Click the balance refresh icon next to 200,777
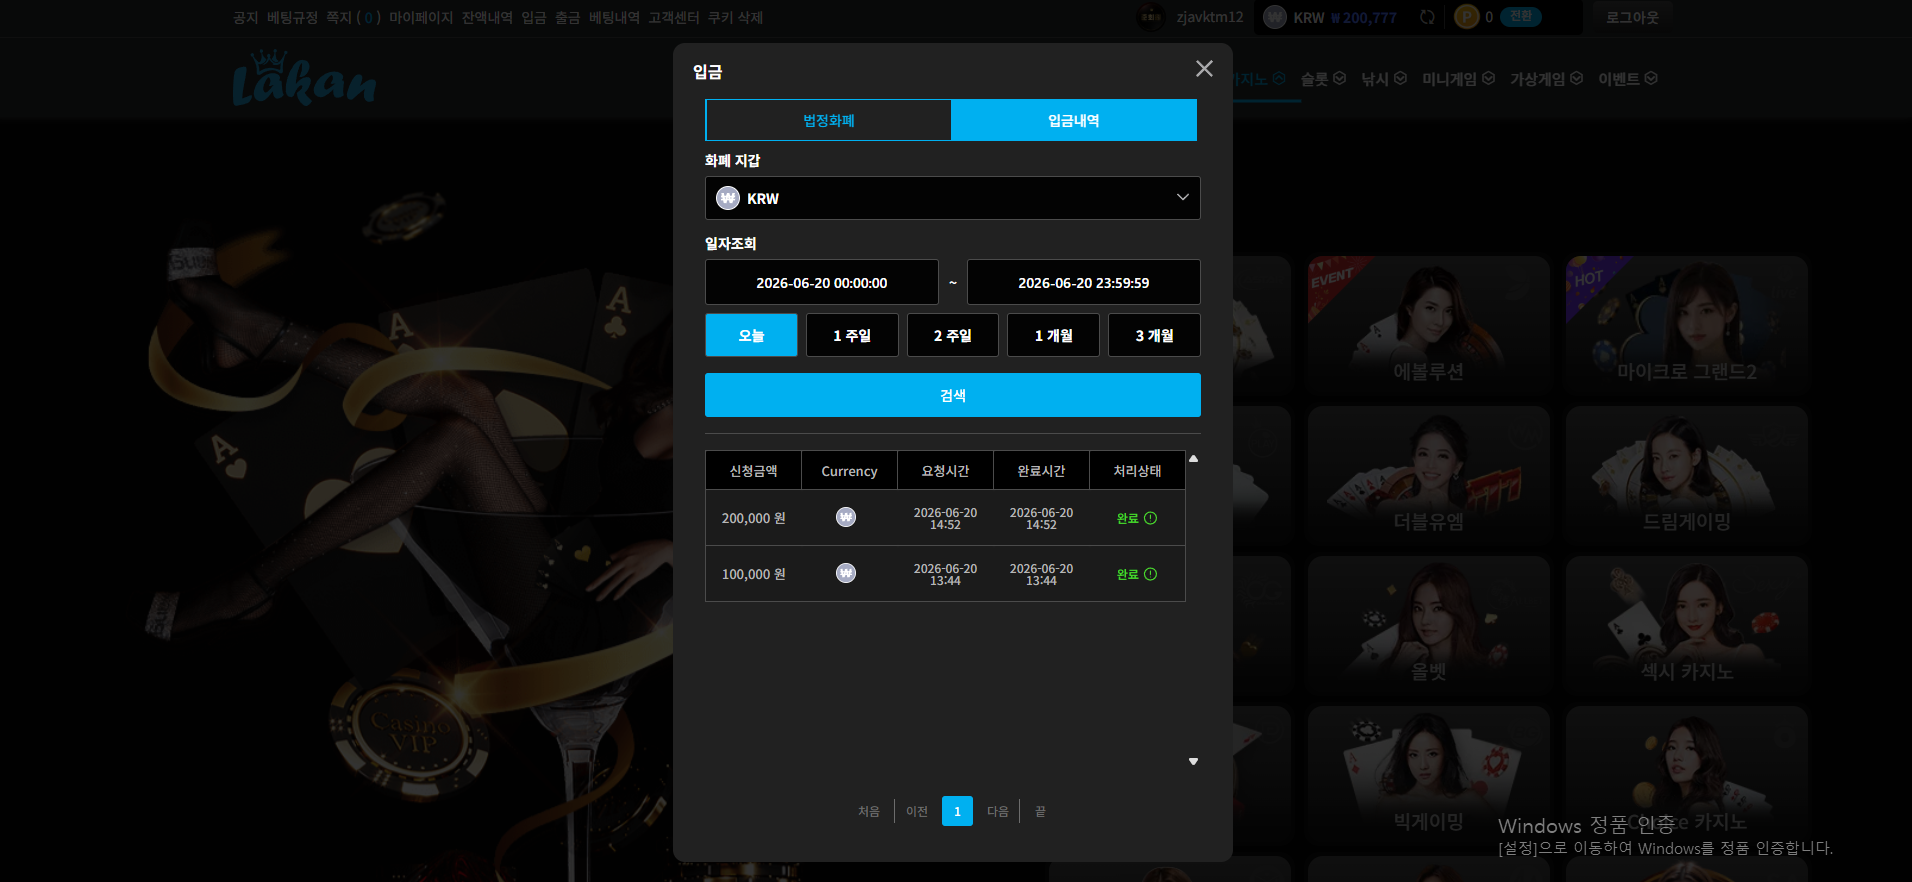Screen dimensions: 1912x882 click(x=1427, y=17)
